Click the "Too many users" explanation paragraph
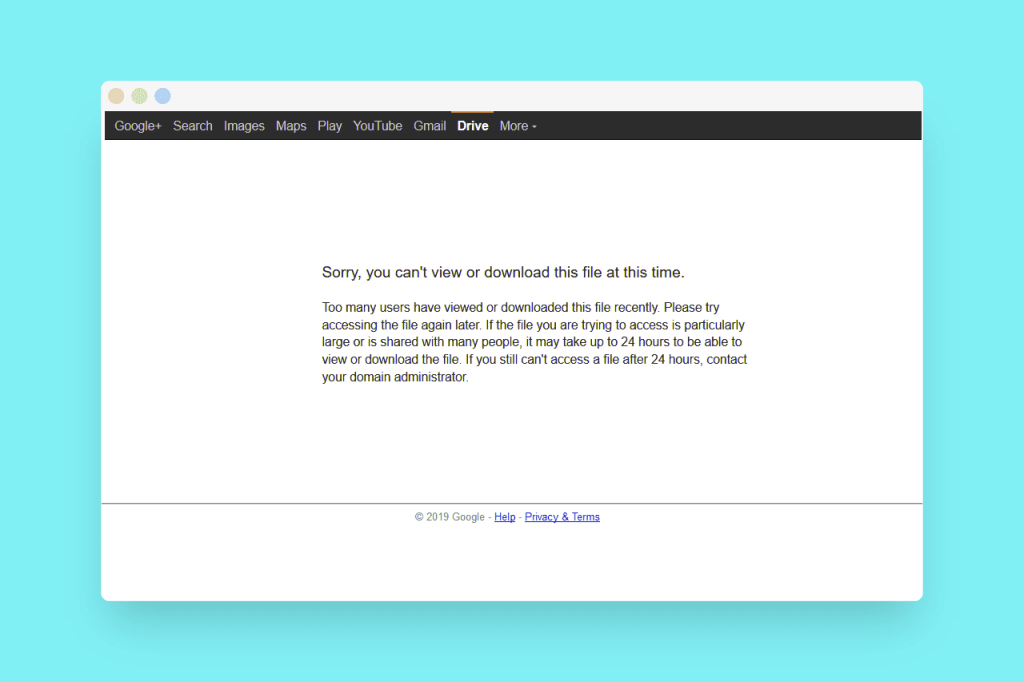This screenshot has height=682, width=1024. 534,334
